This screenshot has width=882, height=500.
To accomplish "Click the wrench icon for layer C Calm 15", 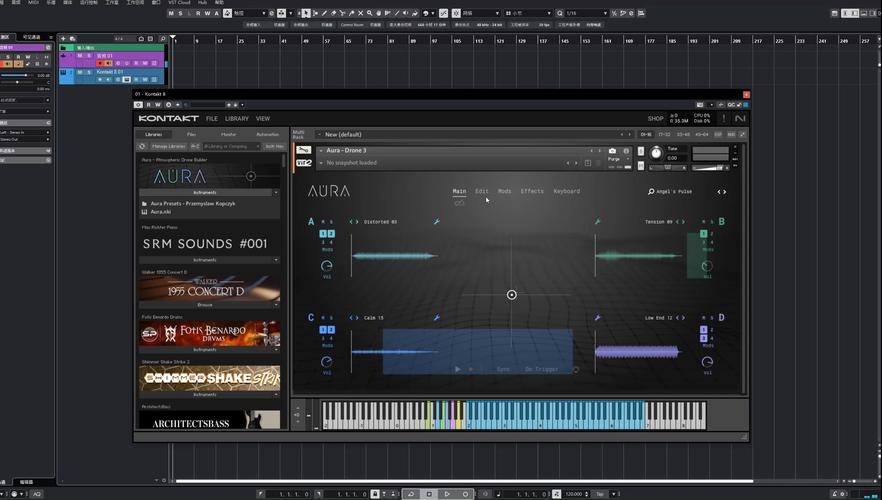I will [x=436, y=318].
